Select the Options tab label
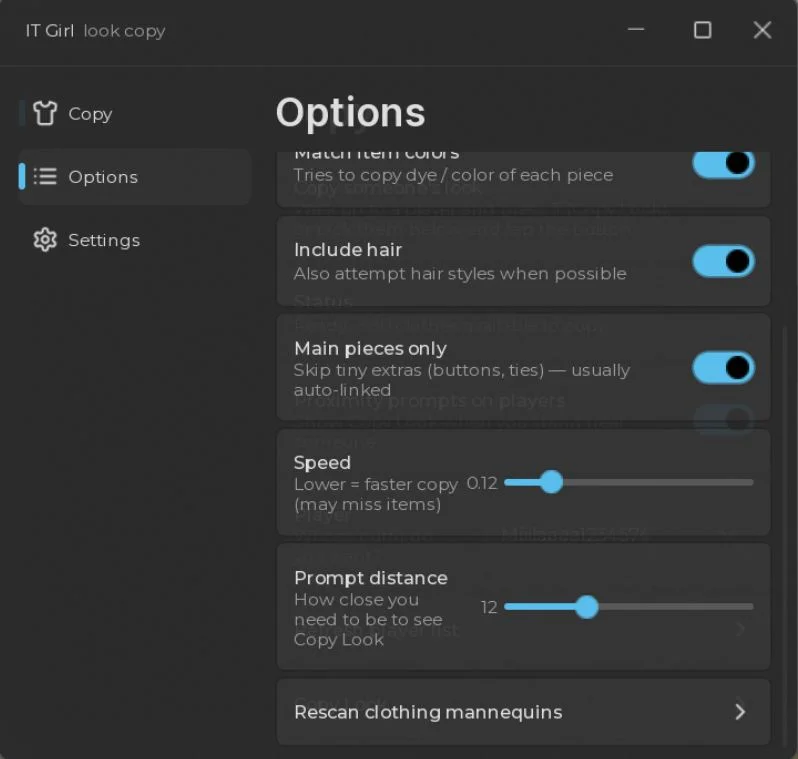The image size is (798, 759). 103,177
